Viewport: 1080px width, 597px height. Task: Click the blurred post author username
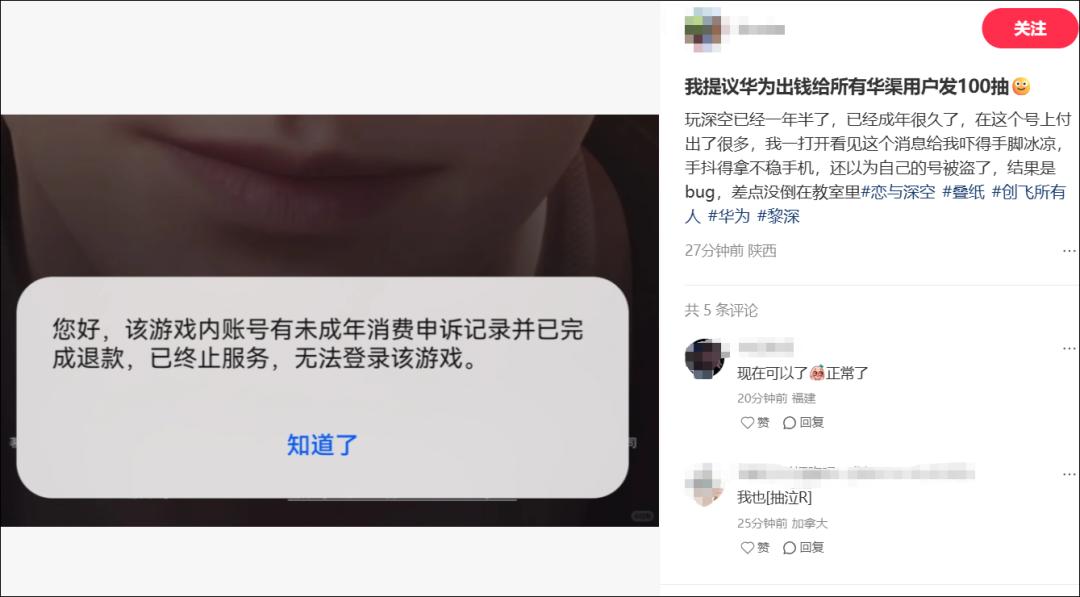(x=761, y=30)
